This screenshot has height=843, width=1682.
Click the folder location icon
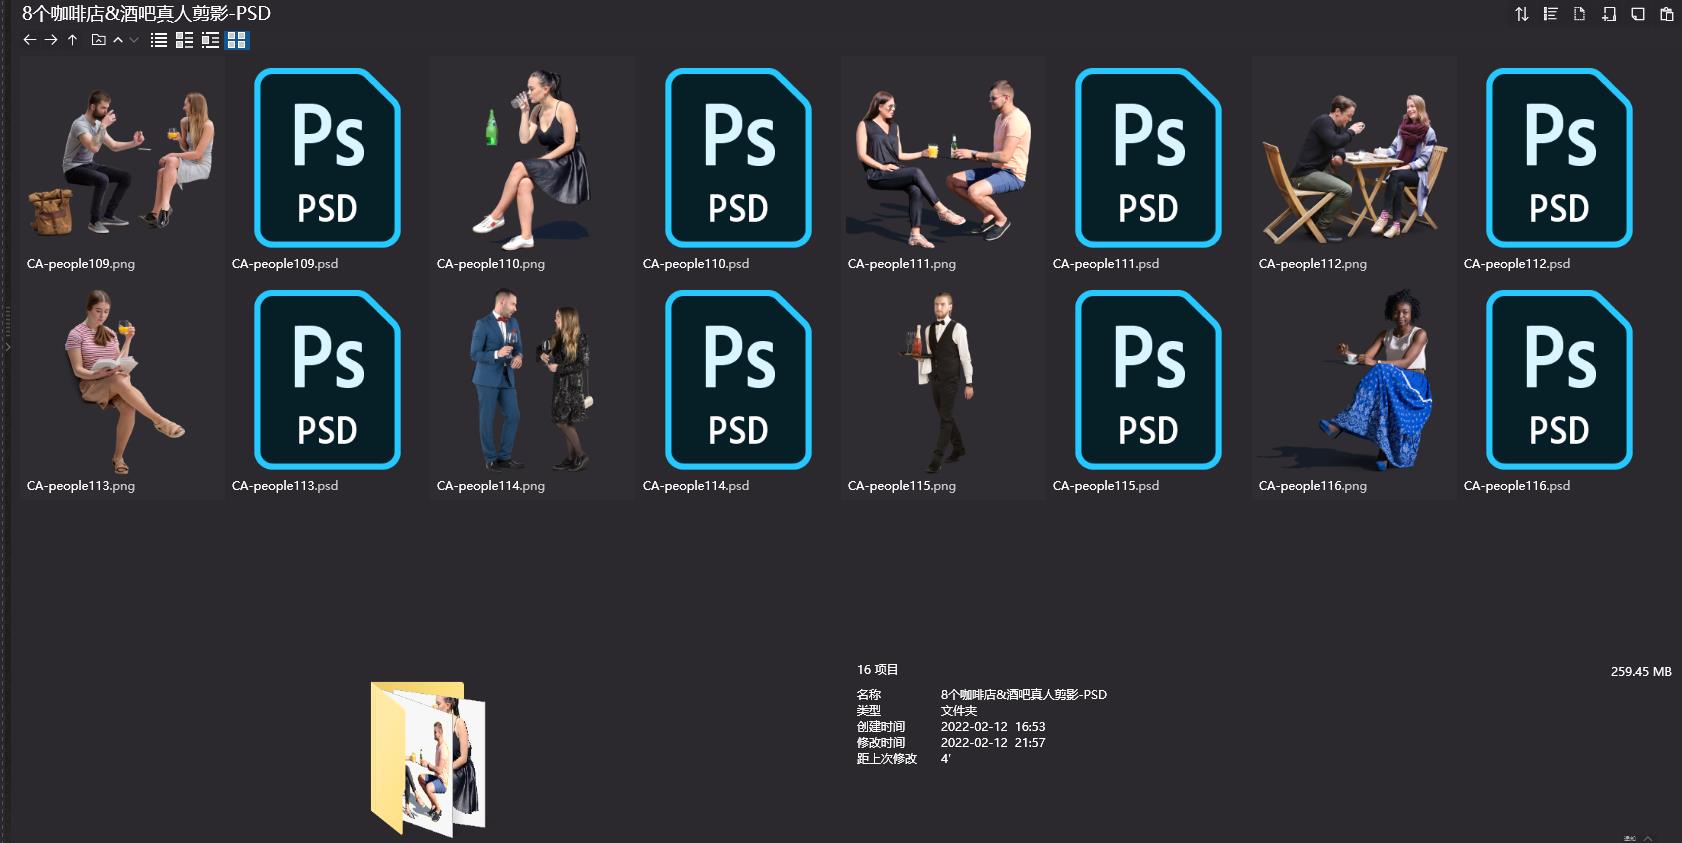[x=98, y=40]
